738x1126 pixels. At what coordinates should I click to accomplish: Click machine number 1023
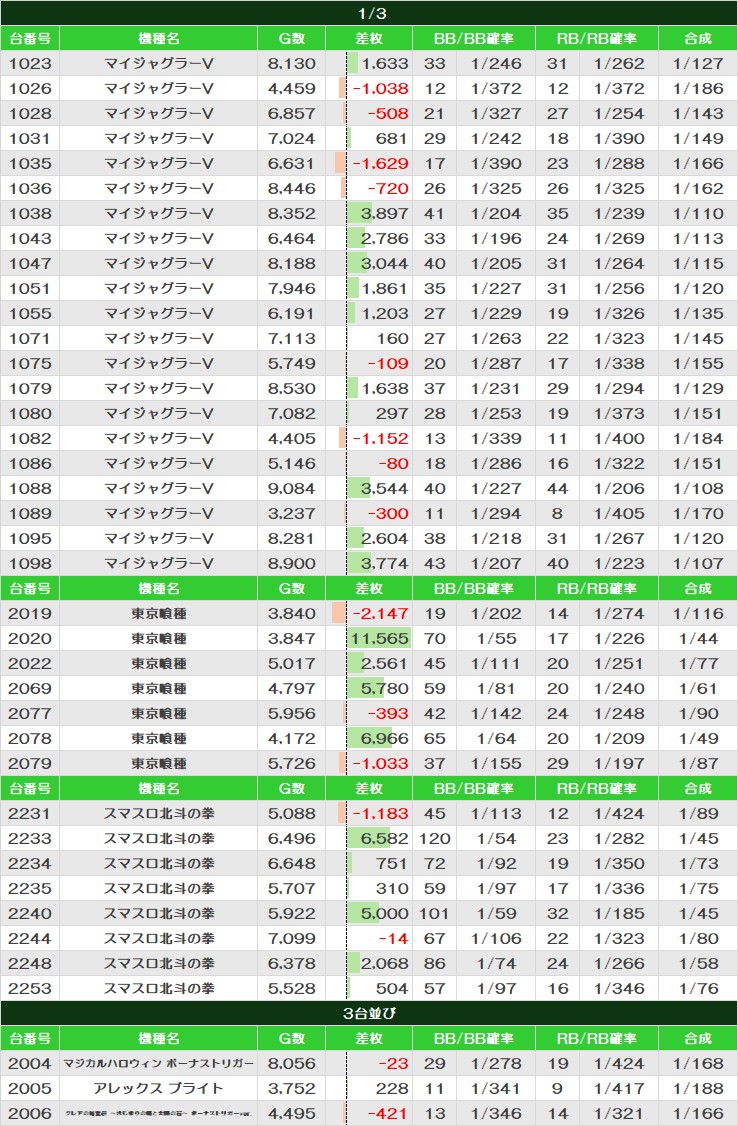[30, 63]
